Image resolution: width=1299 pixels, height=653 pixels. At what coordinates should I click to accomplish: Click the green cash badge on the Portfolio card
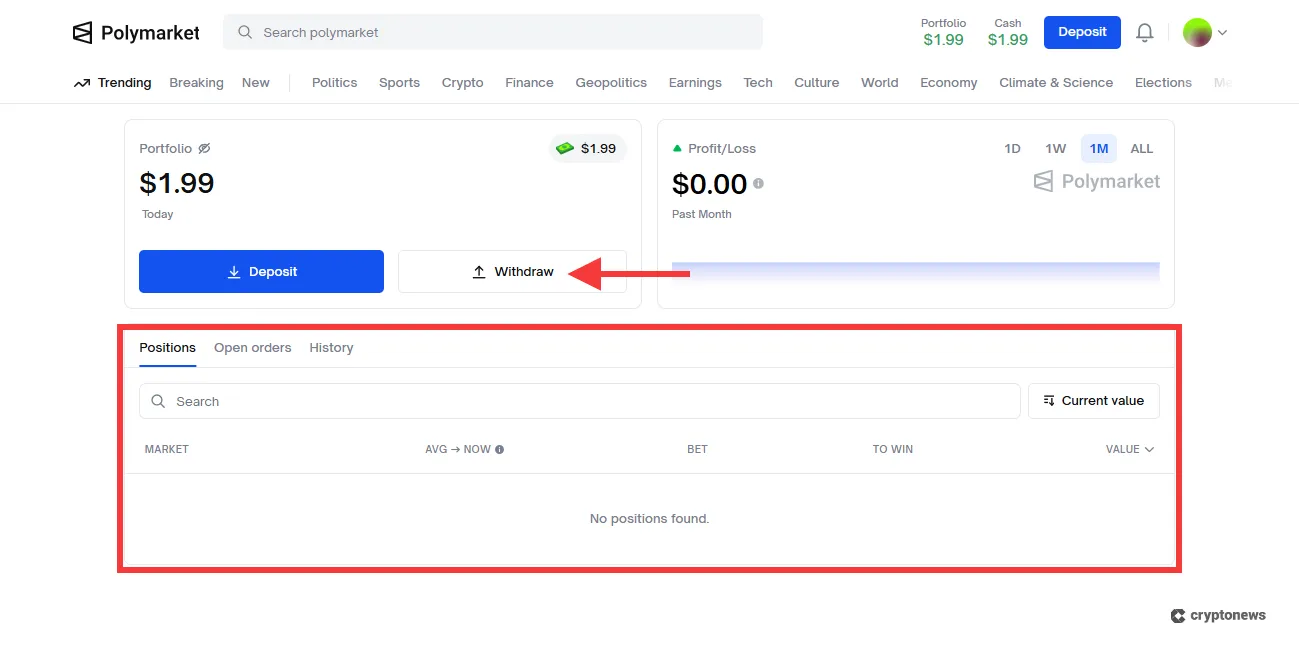click(x=587, y=147)
